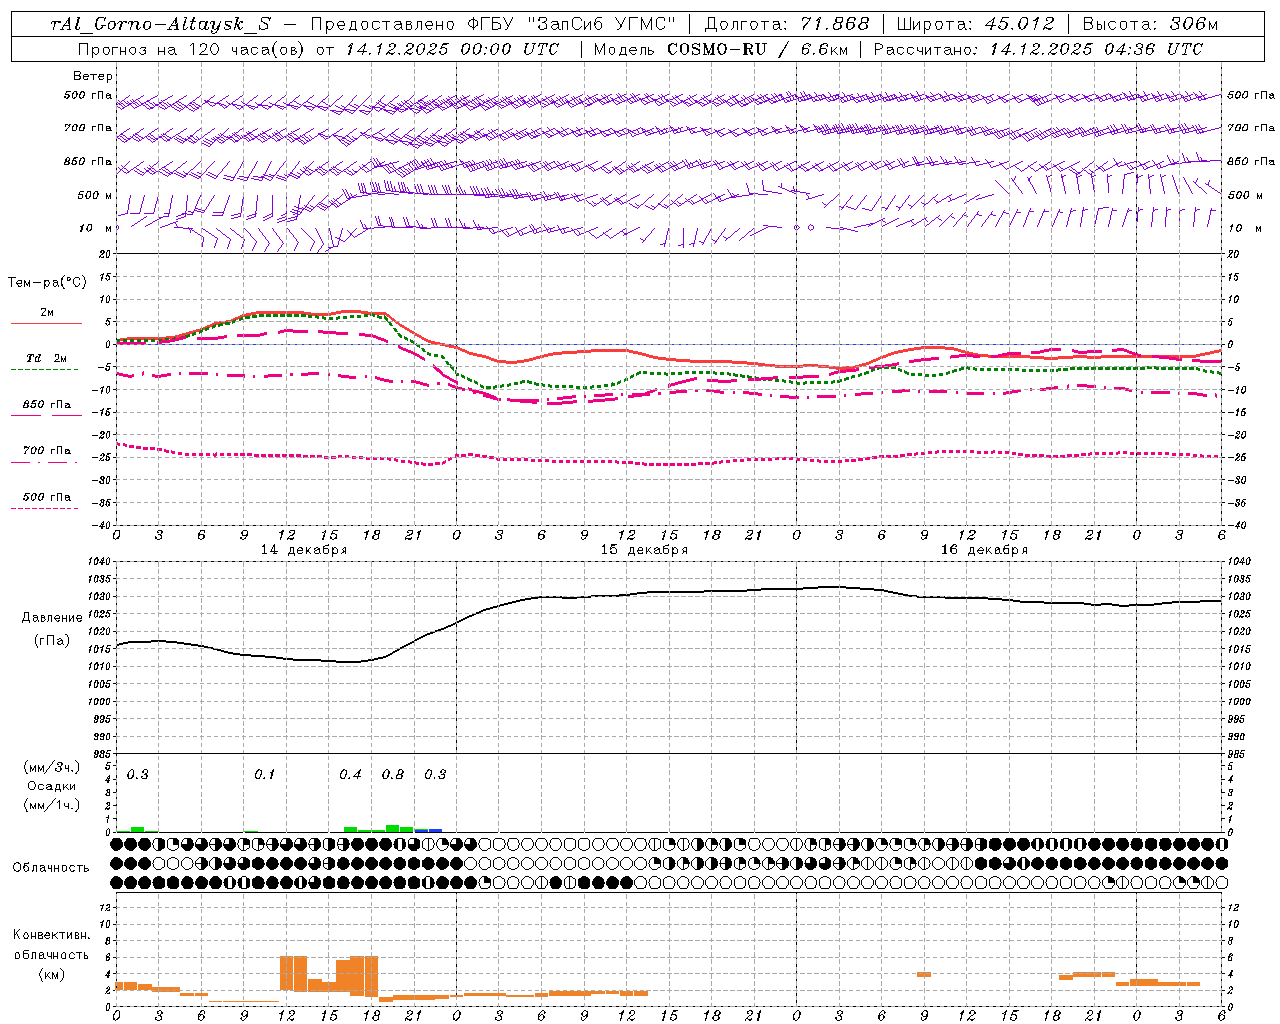Image resolution: width=1280 pixels, height=1024 pixels.
Task: Click the (мм/1ч.) unit label
Action: [x=52, y=805]
